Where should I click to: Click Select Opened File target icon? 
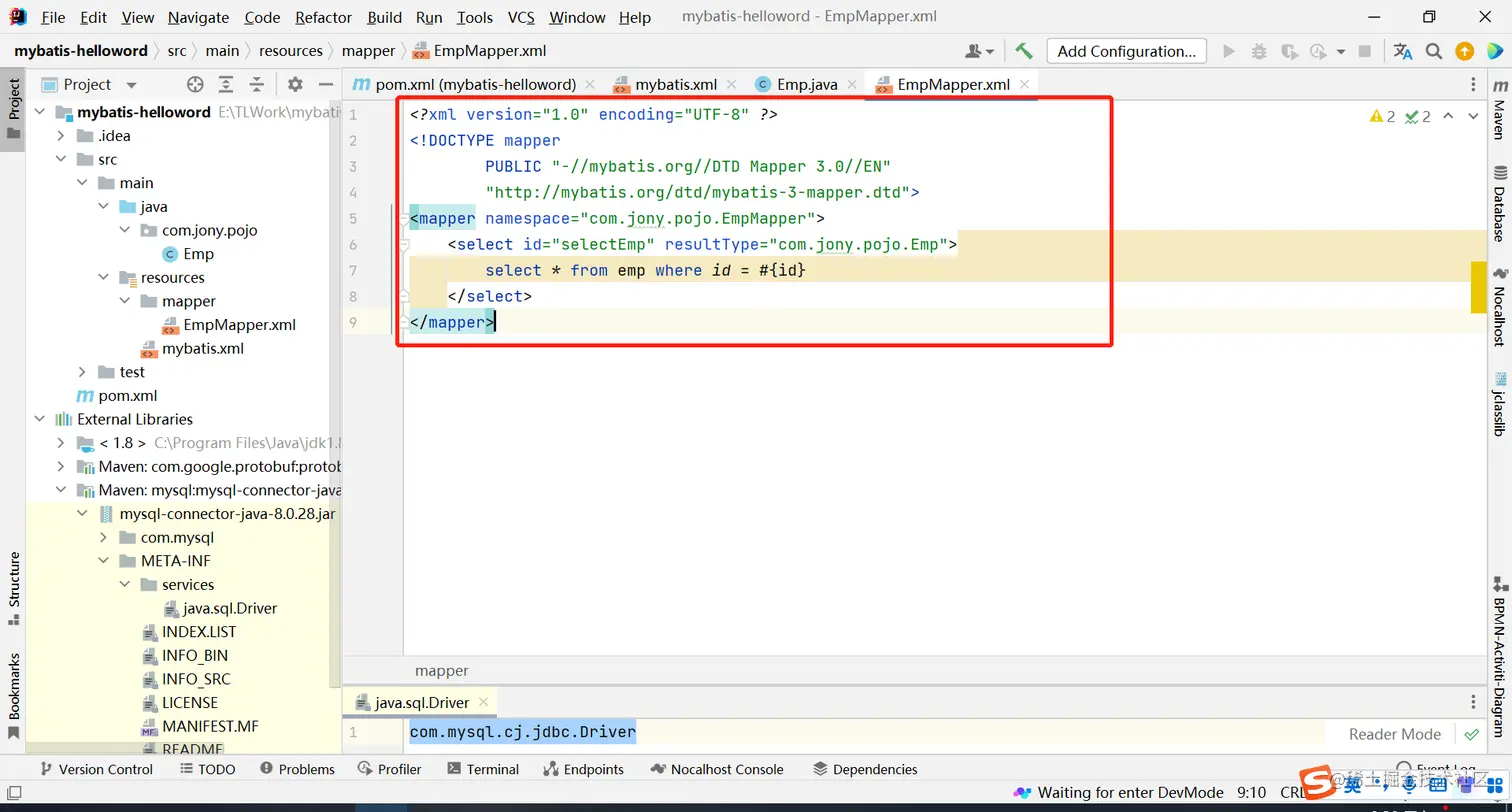tap(196, 85)
